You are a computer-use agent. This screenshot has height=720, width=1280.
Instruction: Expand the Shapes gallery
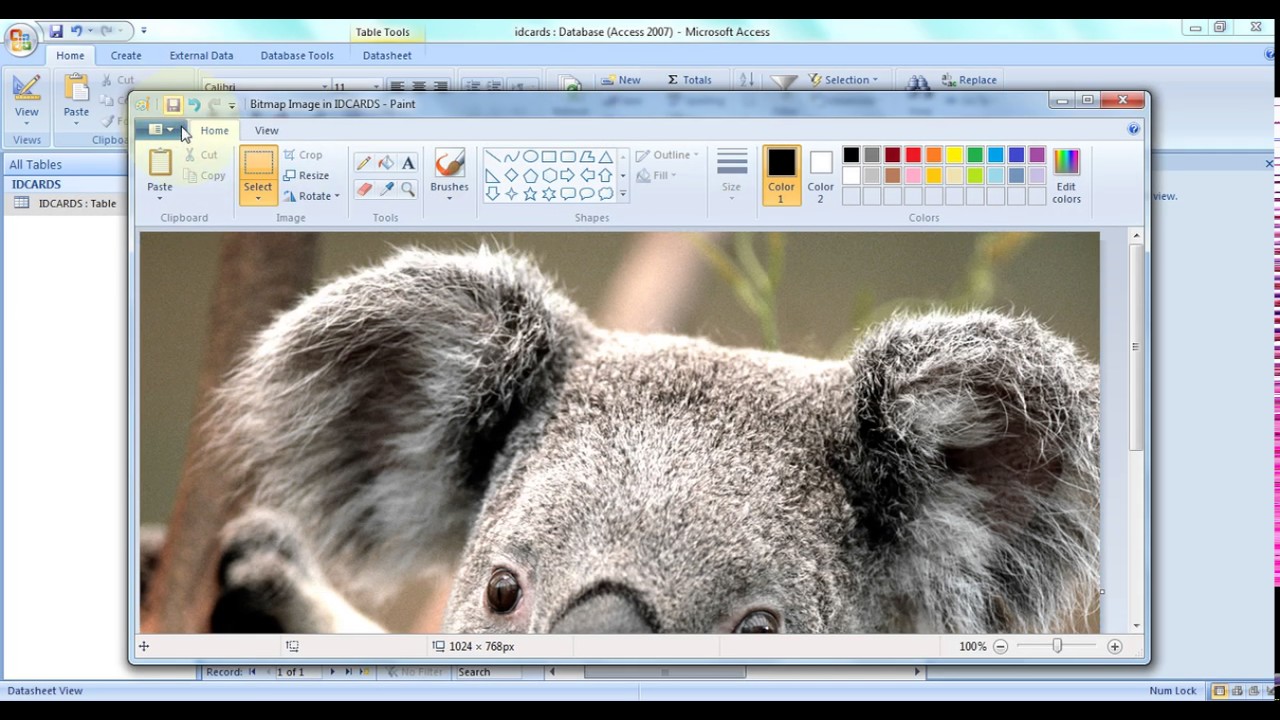click(x=623, y=194)
